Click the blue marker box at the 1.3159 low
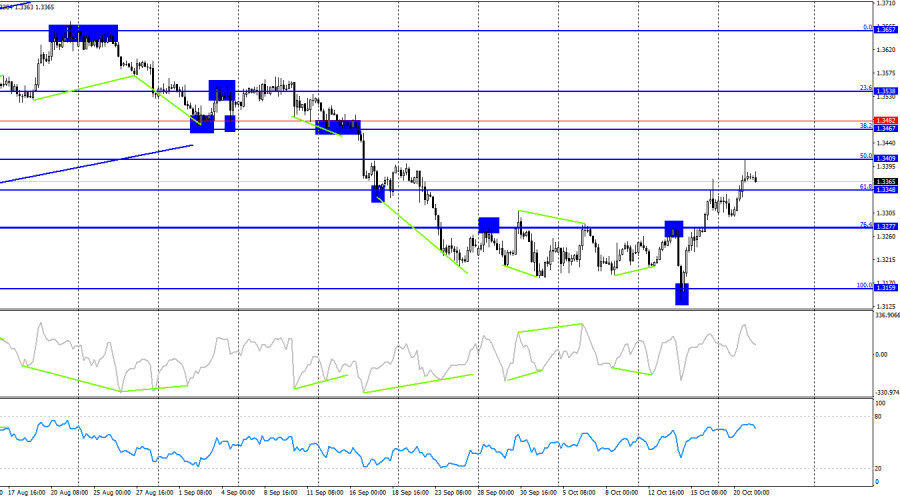 682,294
